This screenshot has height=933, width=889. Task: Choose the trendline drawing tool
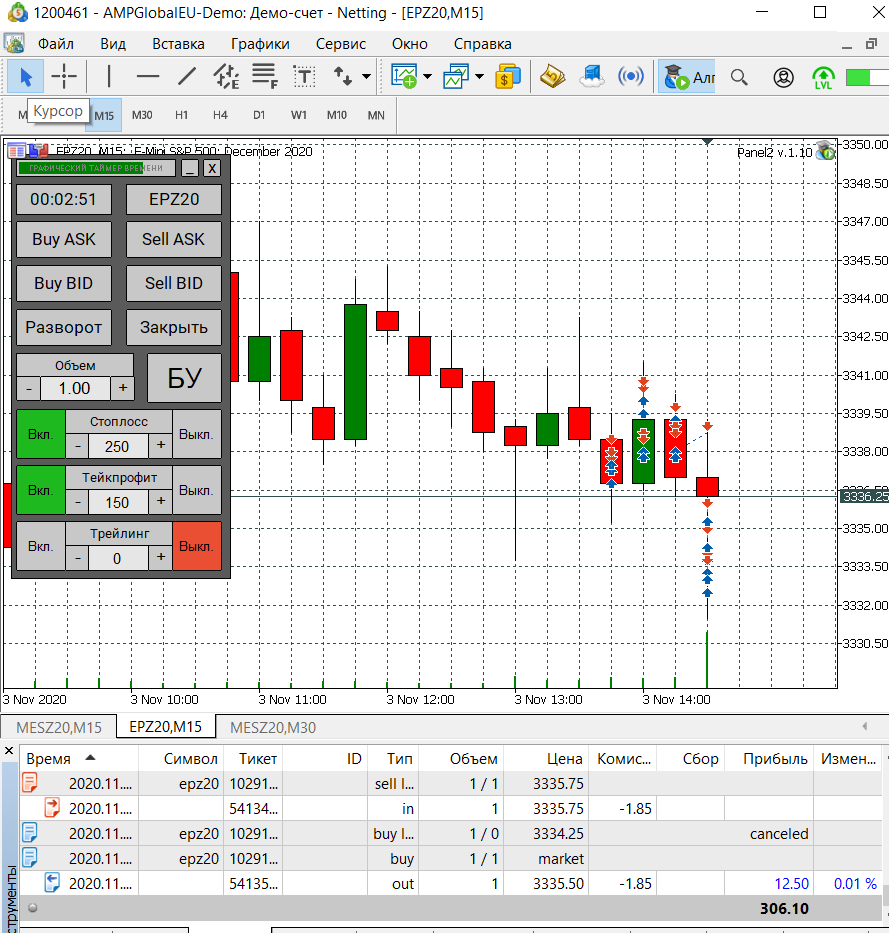(187, 77)
